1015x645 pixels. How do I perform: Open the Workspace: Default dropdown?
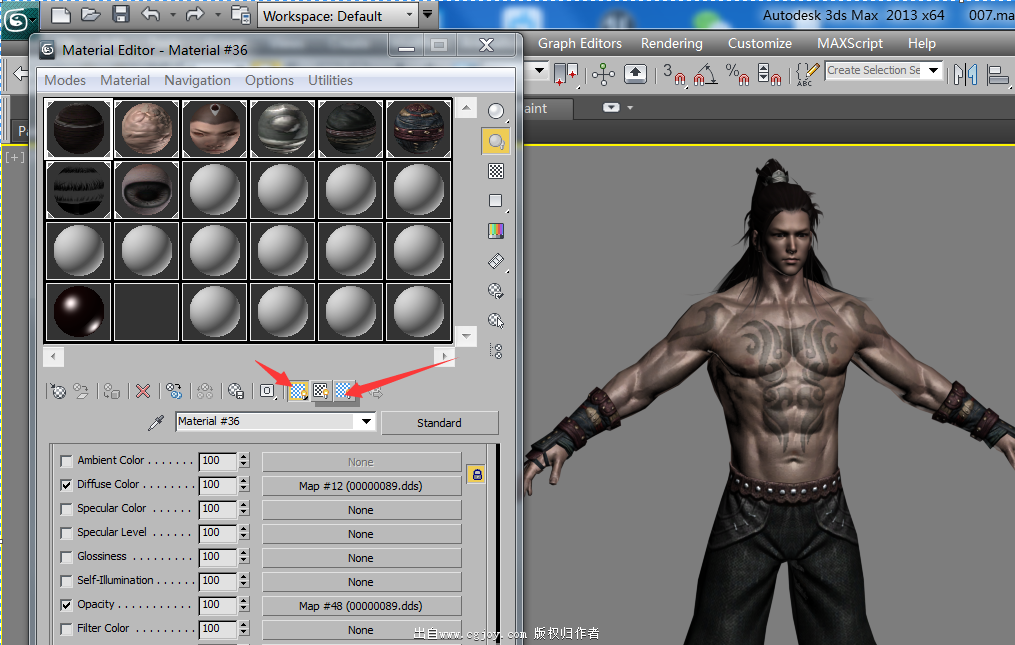337,16
